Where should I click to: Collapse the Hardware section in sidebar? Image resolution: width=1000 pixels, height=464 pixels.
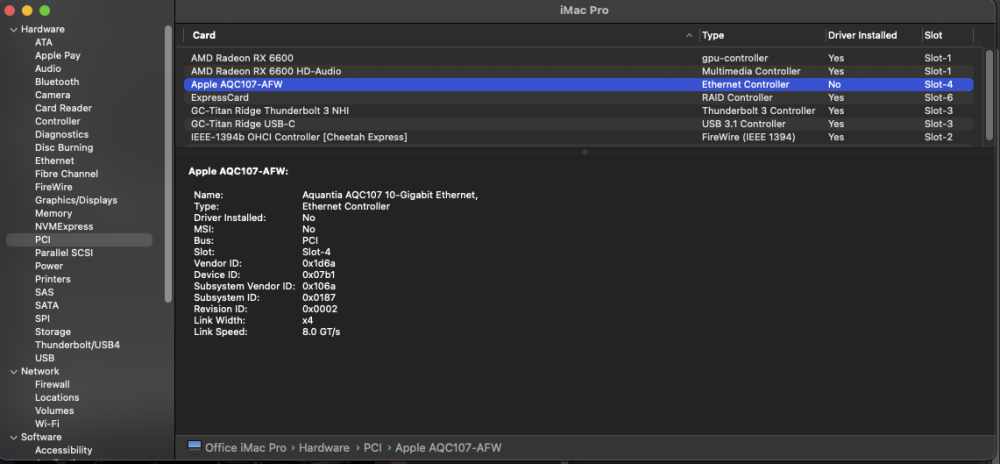click(x=13, y=29)
